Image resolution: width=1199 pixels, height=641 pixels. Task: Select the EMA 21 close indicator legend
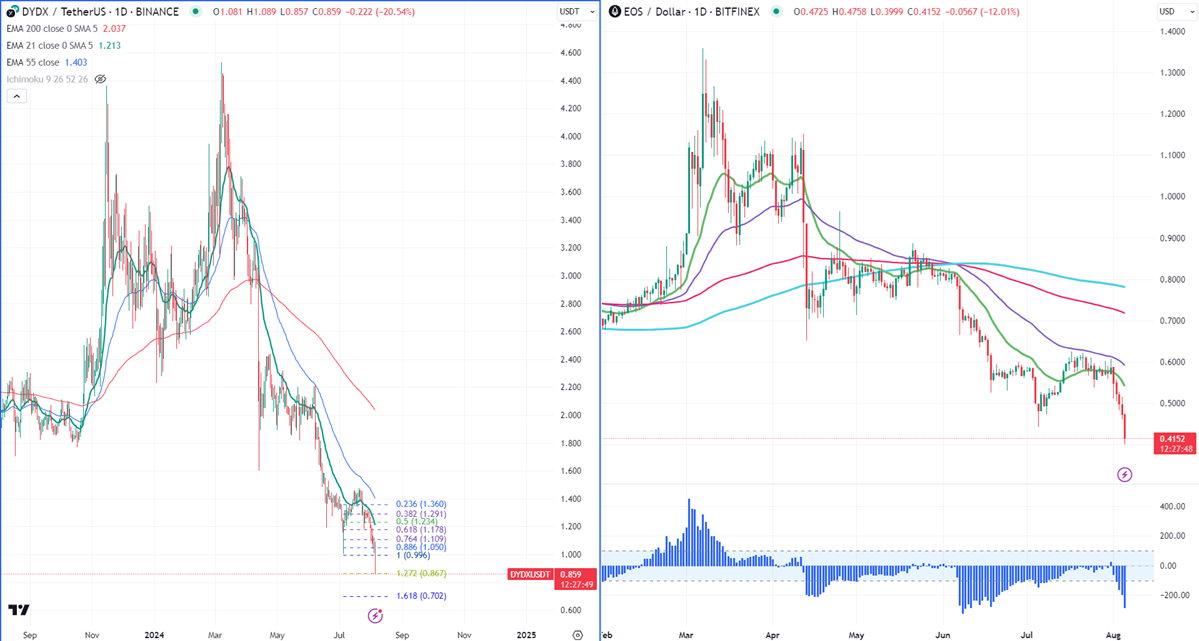(x=52, y=45)
